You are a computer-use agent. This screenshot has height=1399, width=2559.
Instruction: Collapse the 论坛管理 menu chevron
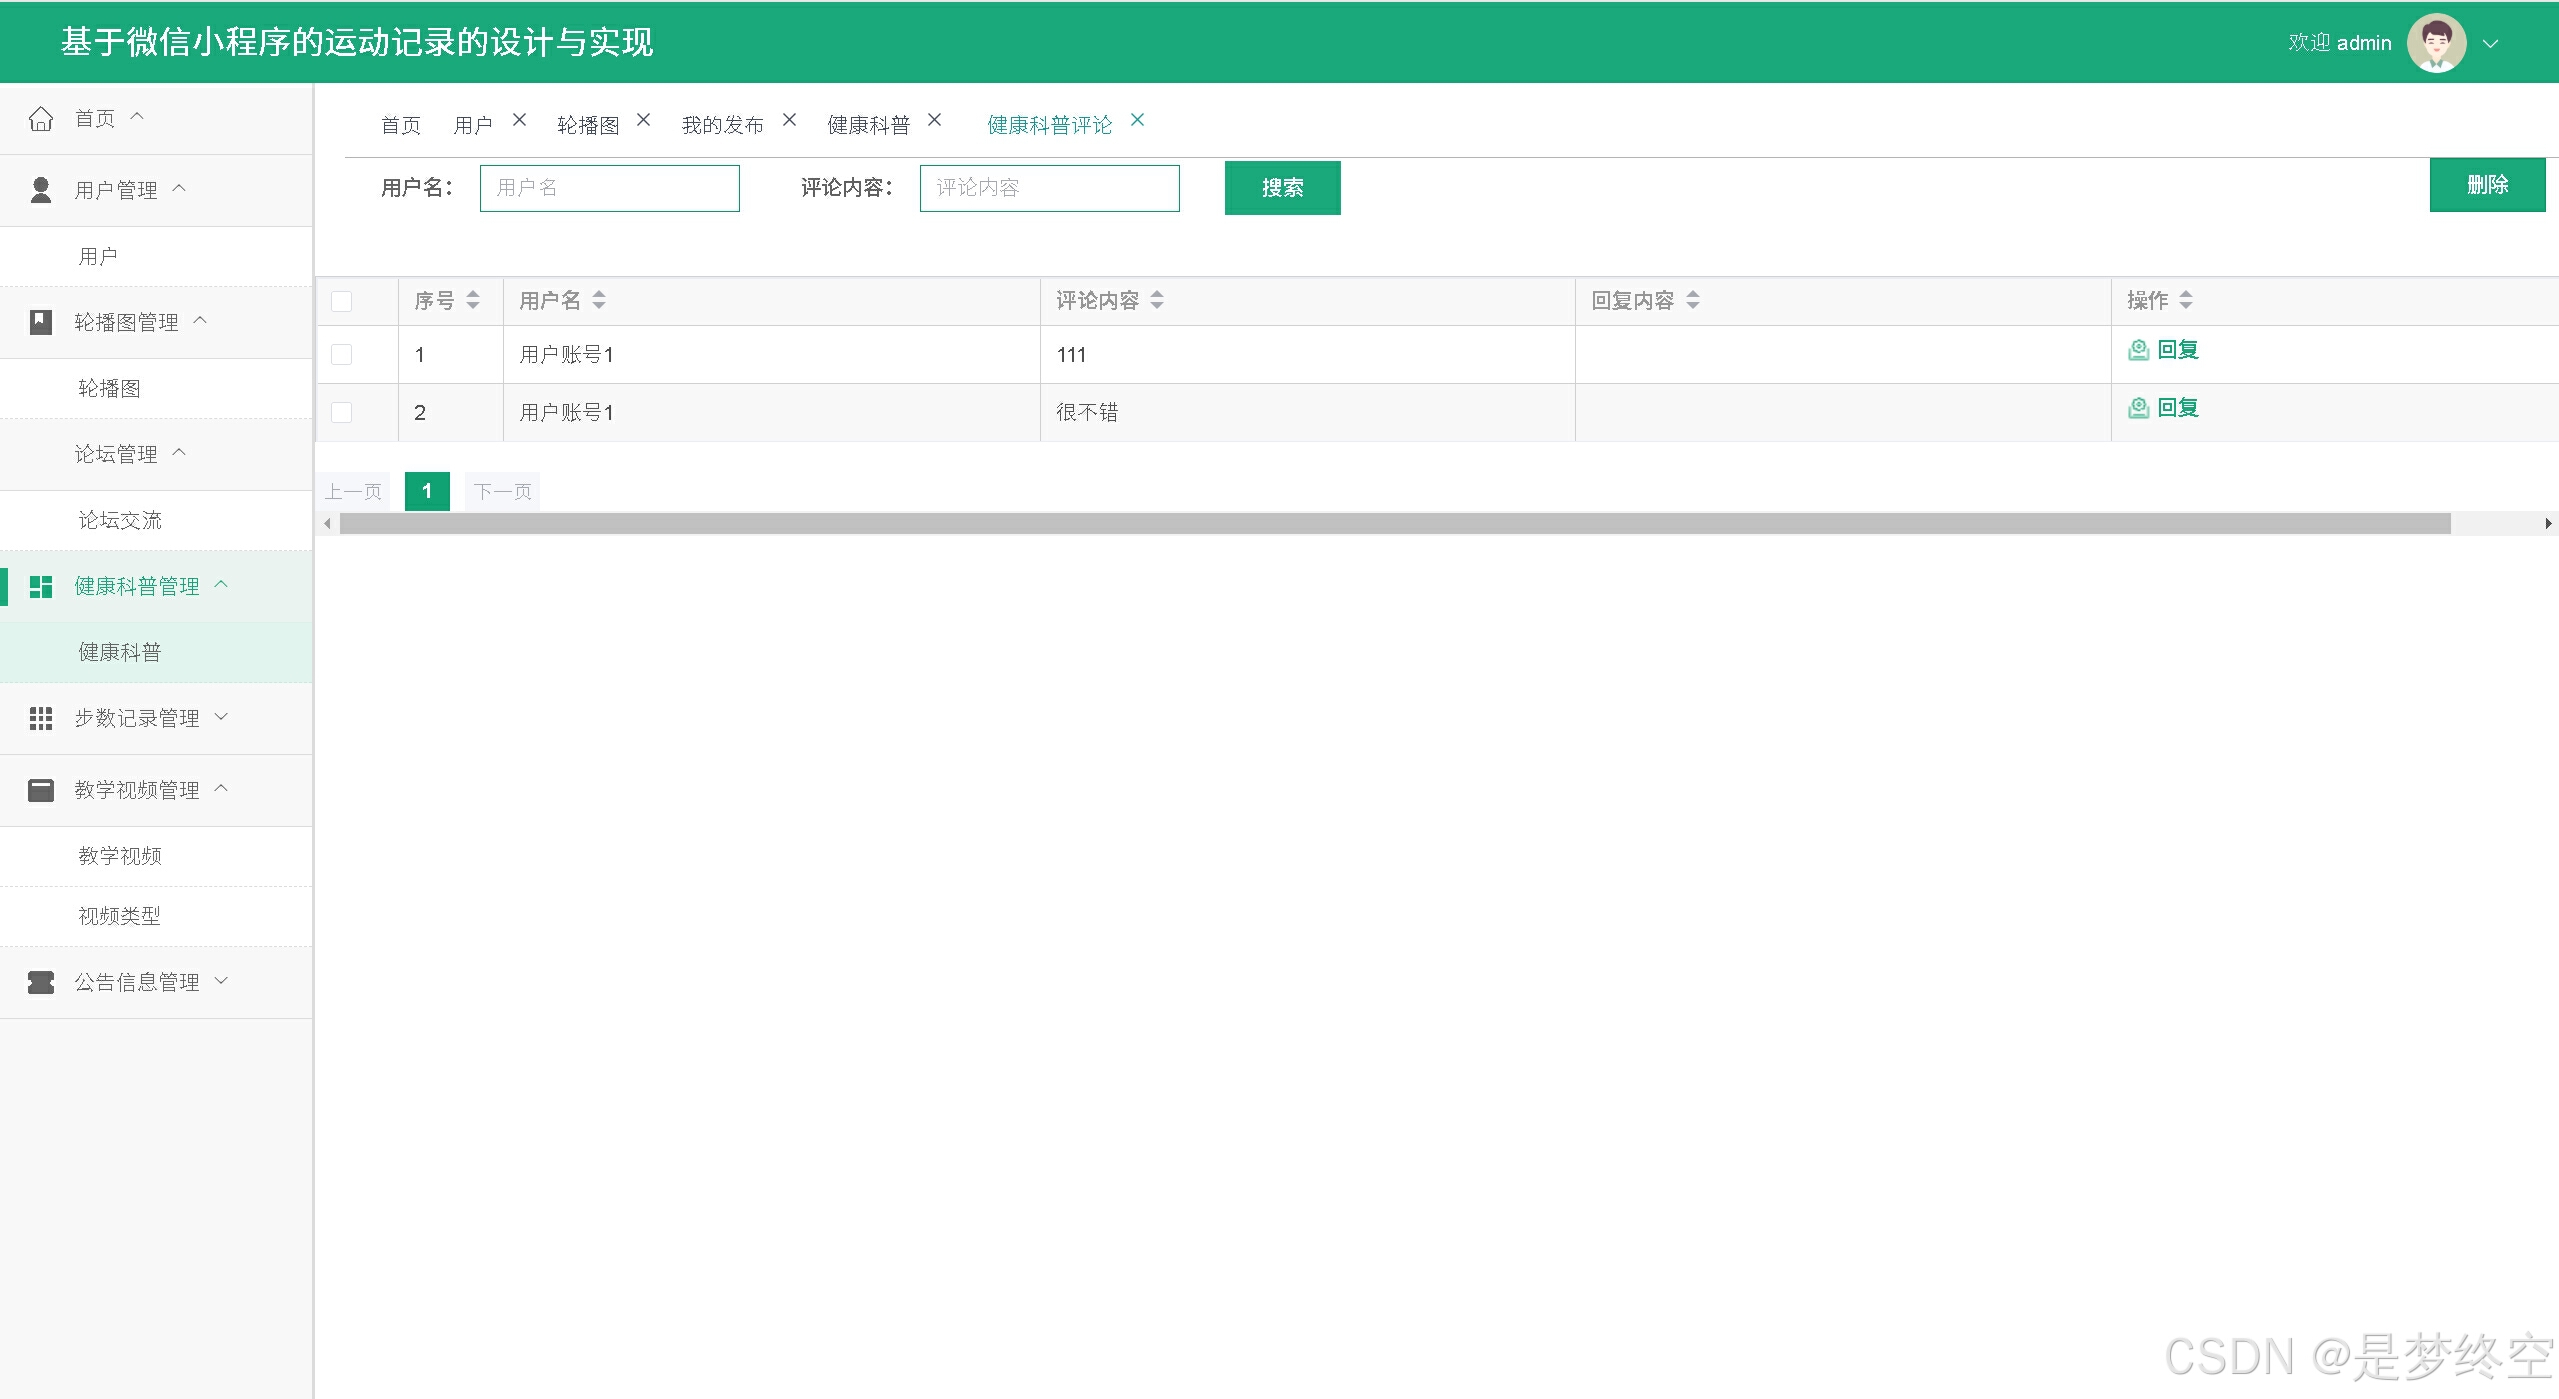[x=180, y=453]
